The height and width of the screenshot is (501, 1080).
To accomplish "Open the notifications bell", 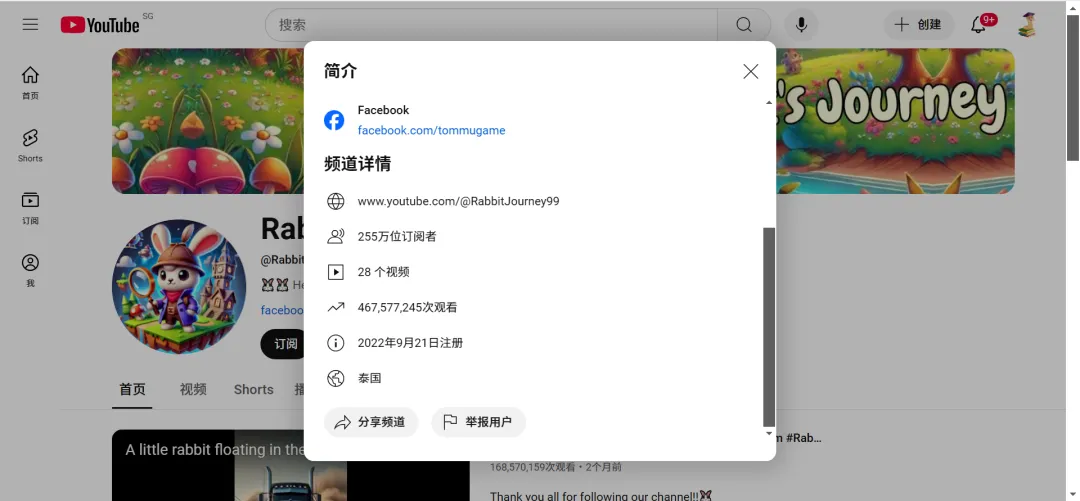I will (978, 25).
